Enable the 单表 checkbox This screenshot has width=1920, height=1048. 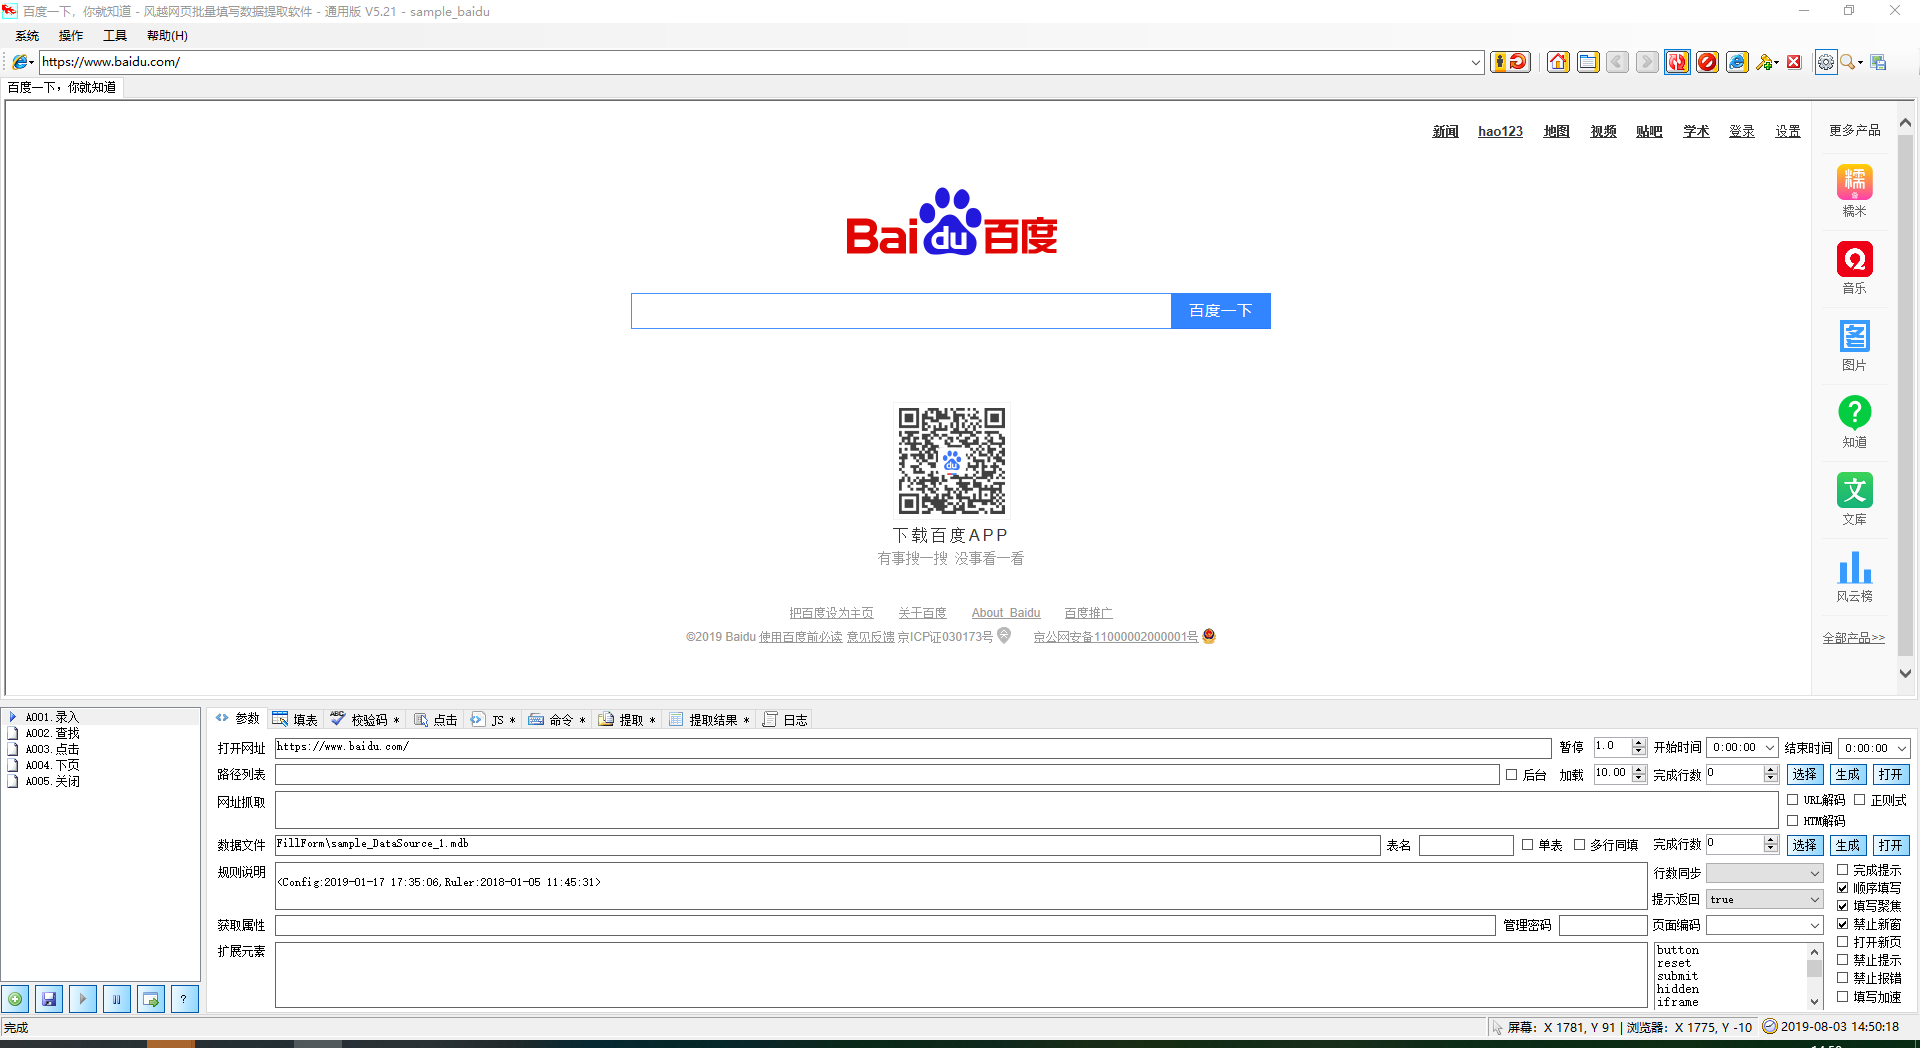tap(1527, 845)
